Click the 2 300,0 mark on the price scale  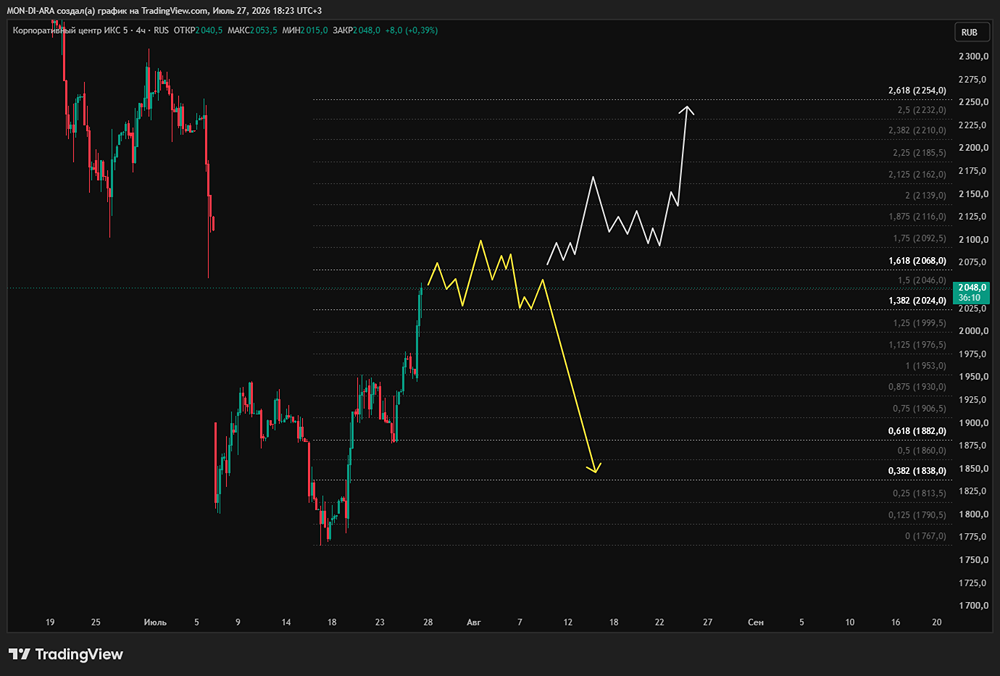(973, 56)
